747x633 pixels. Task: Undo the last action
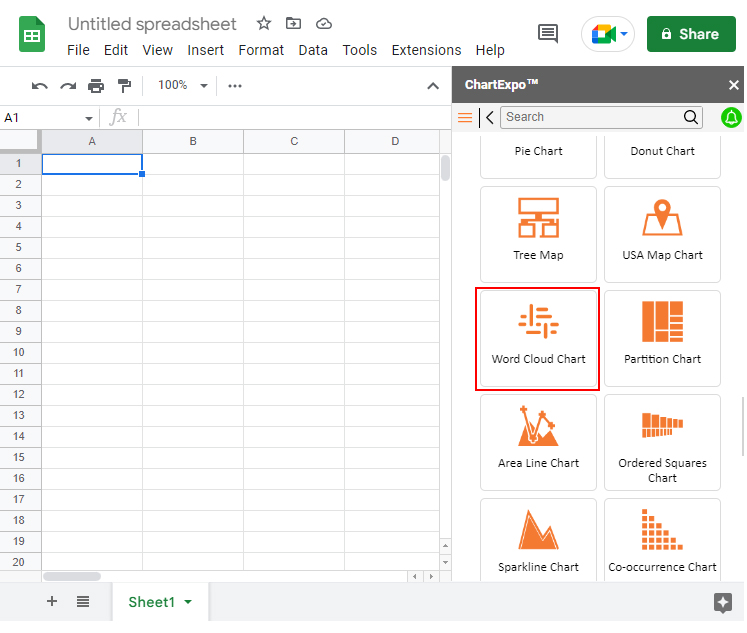40,86
